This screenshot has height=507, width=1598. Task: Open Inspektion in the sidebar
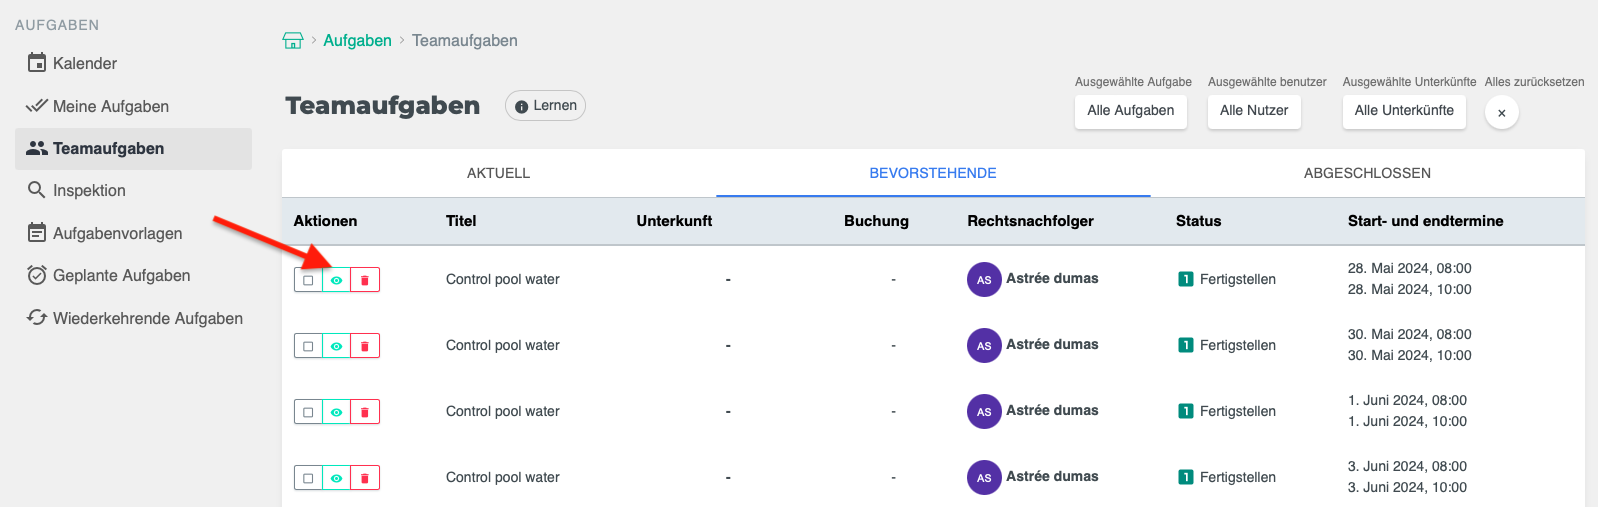pyautogui.click(x=88, y=190)
